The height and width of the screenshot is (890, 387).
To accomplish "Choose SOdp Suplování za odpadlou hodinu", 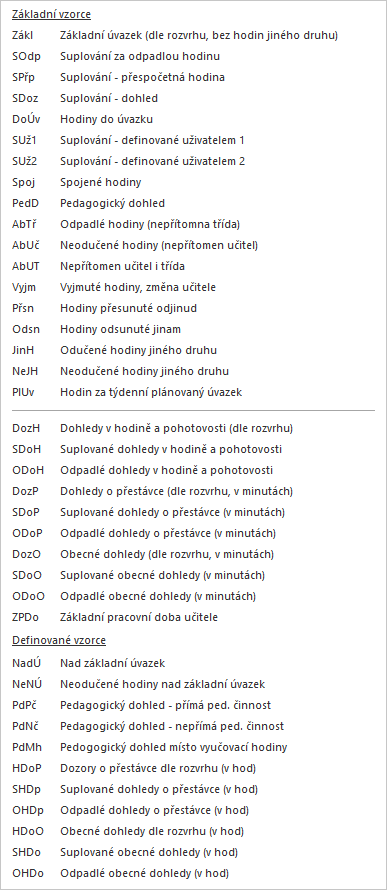I will (116, 56).
